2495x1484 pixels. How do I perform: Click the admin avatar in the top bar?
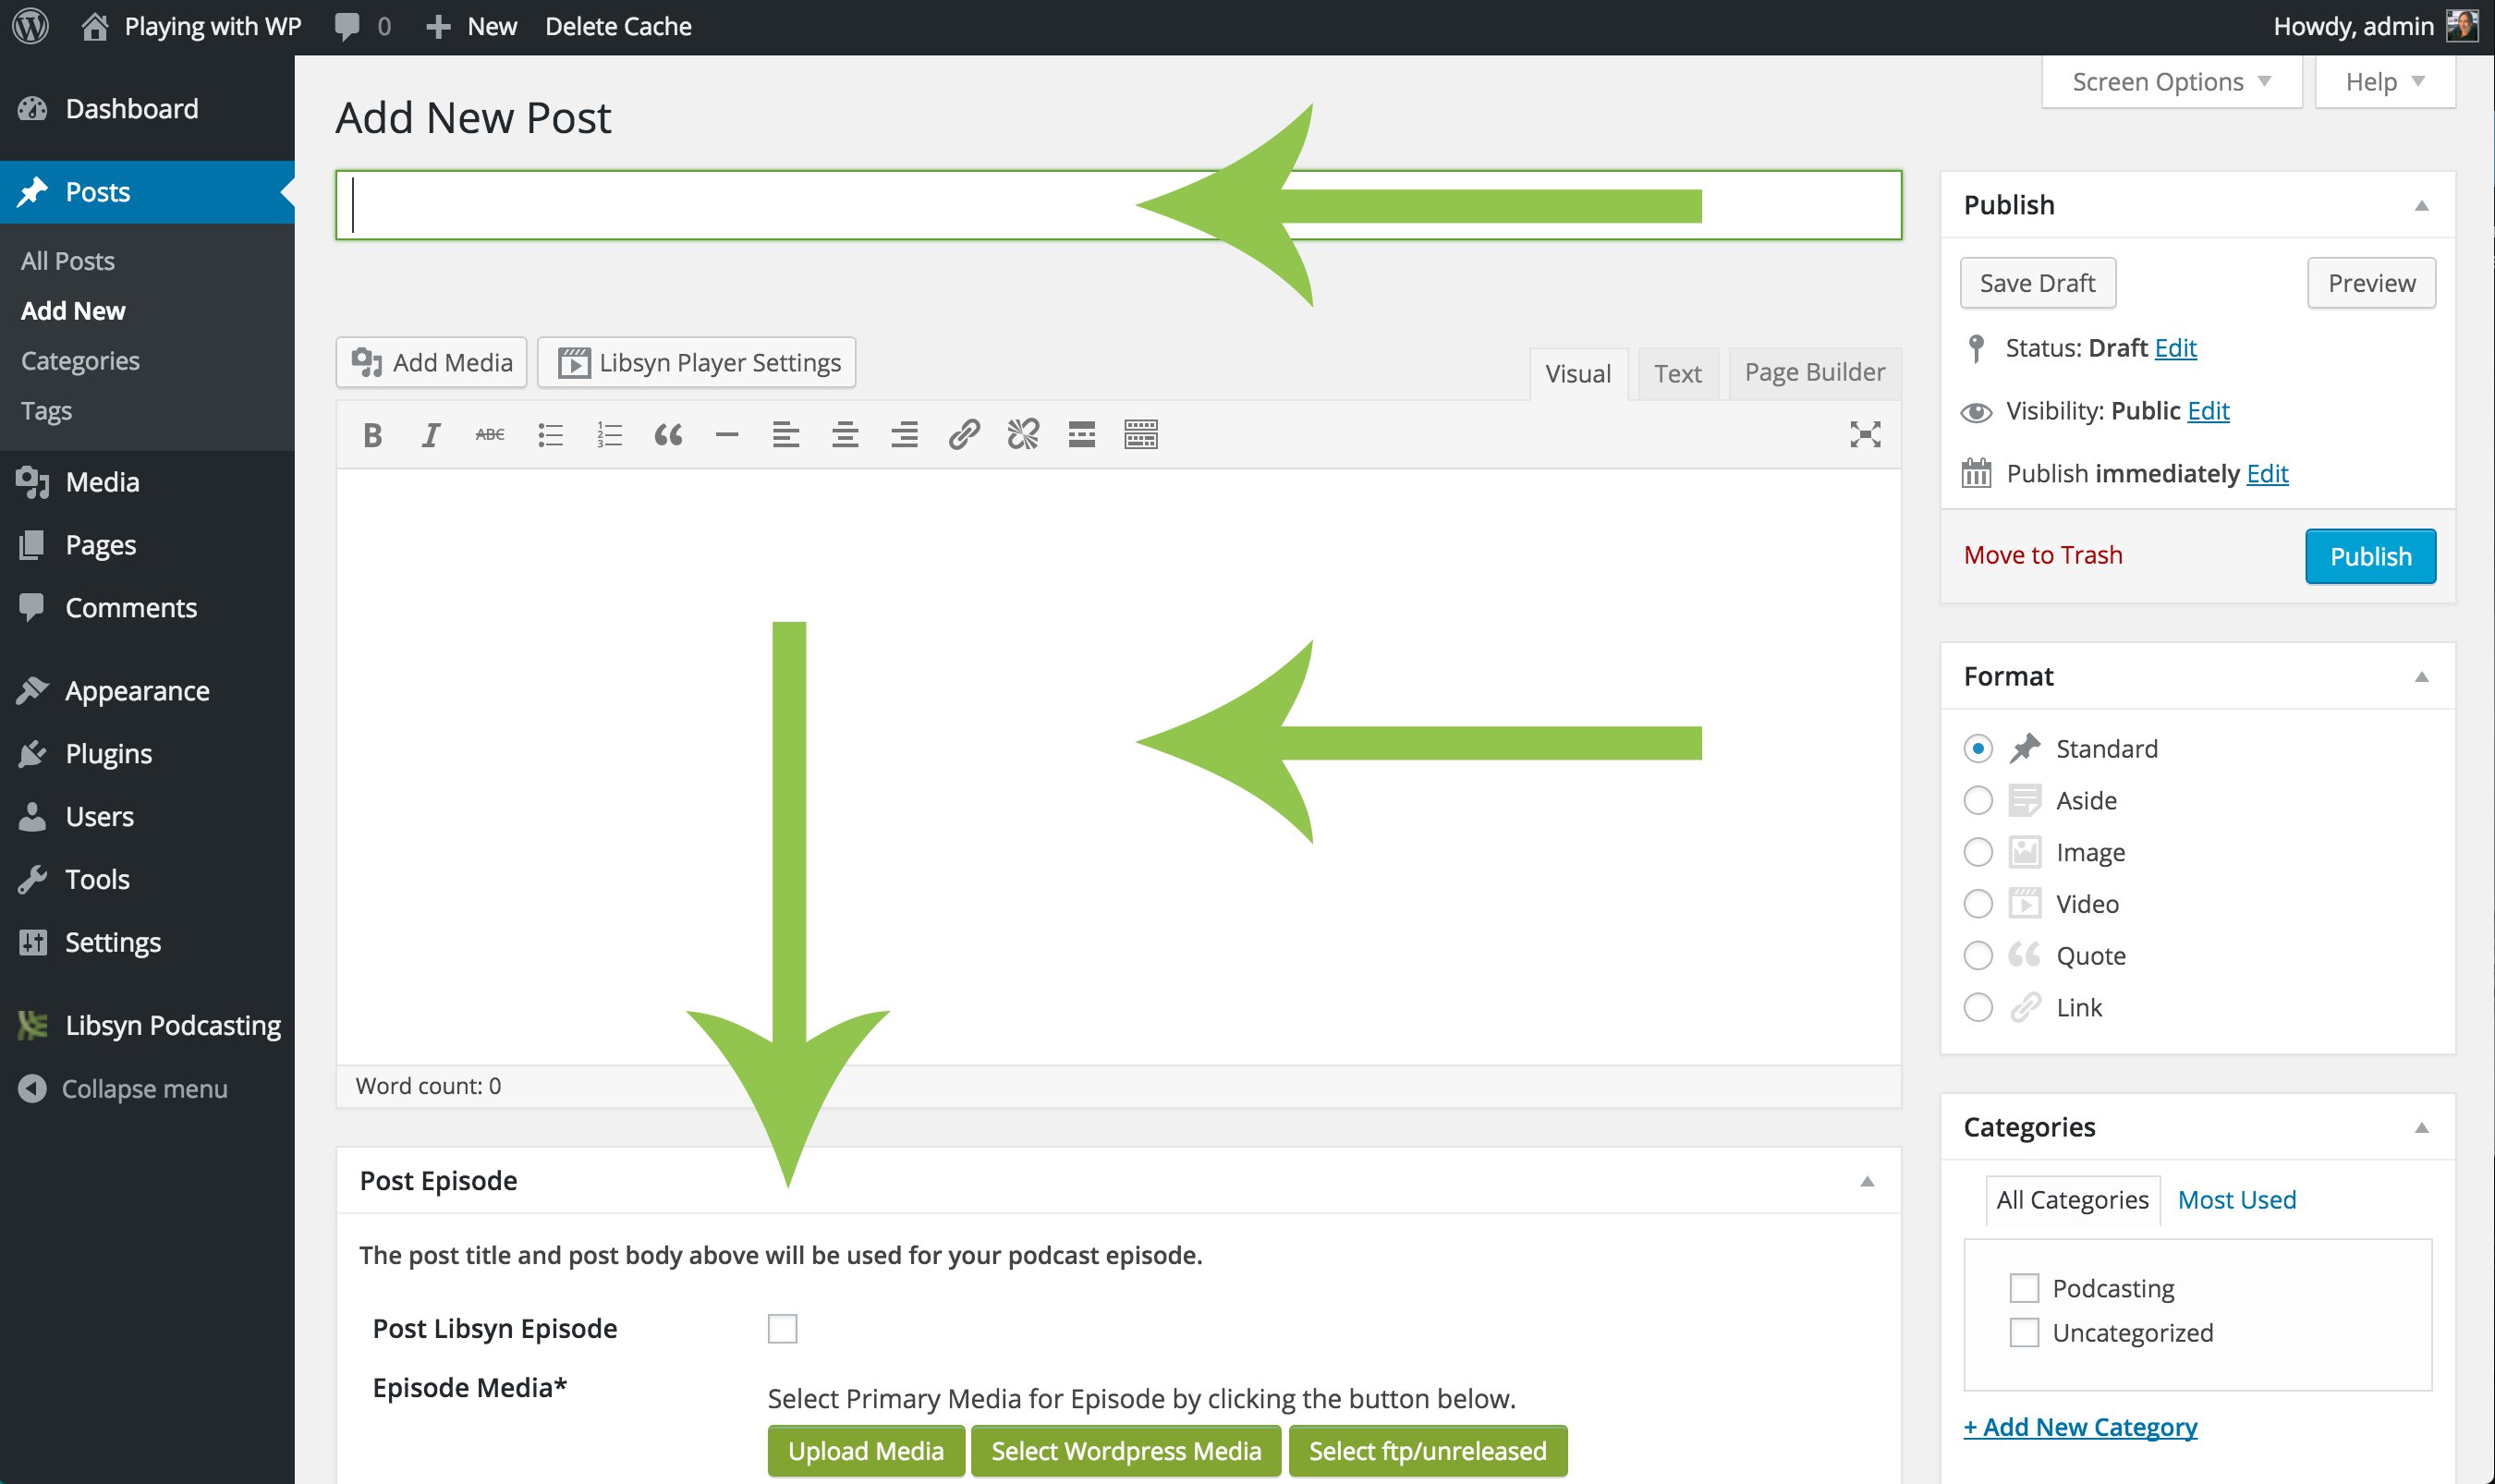[2461, 26]
